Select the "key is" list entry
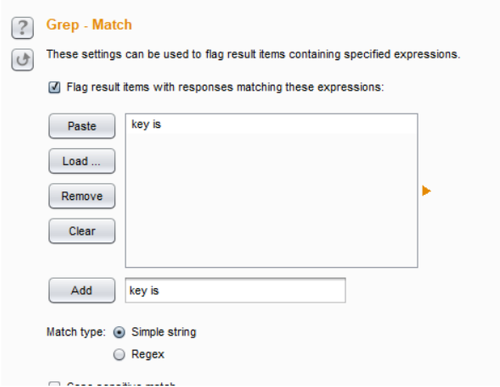 point(271,124)
